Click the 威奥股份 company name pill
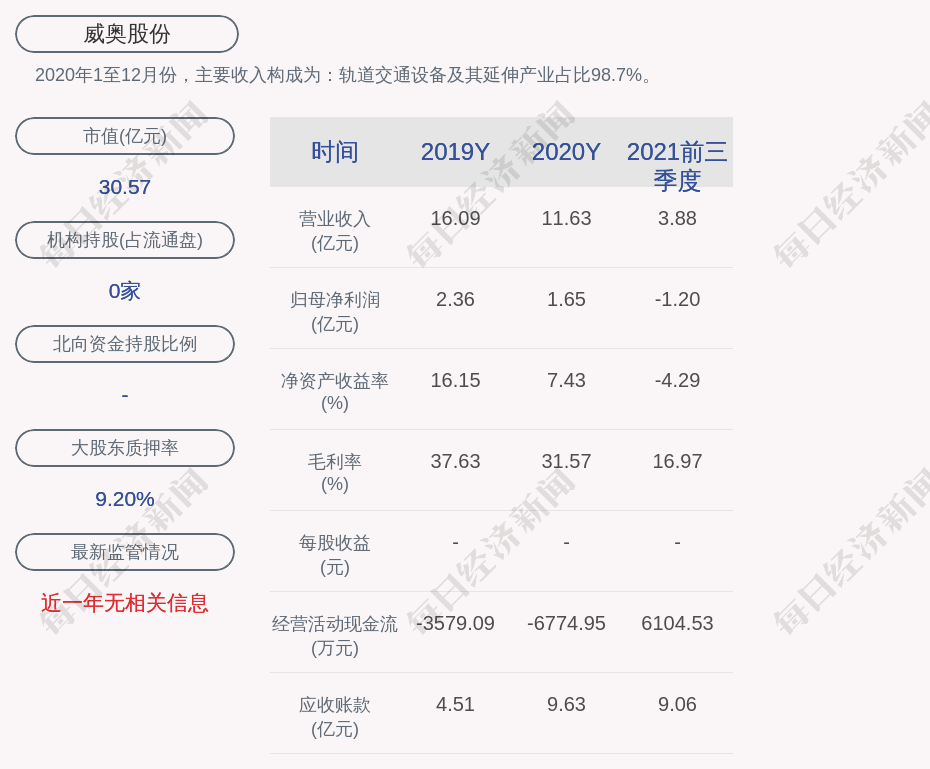Image resolution: width=930 pixels, height=769 pixels. tap(127, 34)
